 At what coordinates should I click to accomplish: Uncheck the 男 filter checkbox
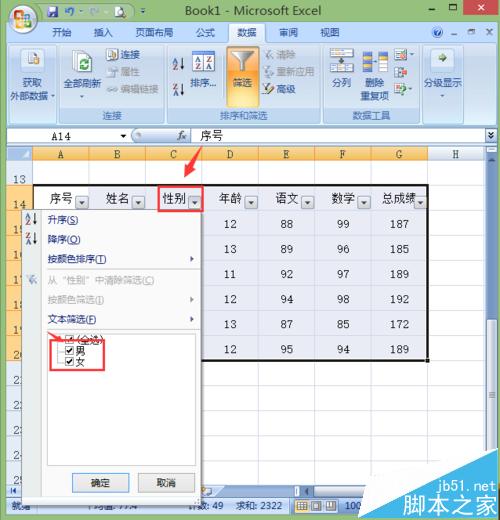[69, 350]
